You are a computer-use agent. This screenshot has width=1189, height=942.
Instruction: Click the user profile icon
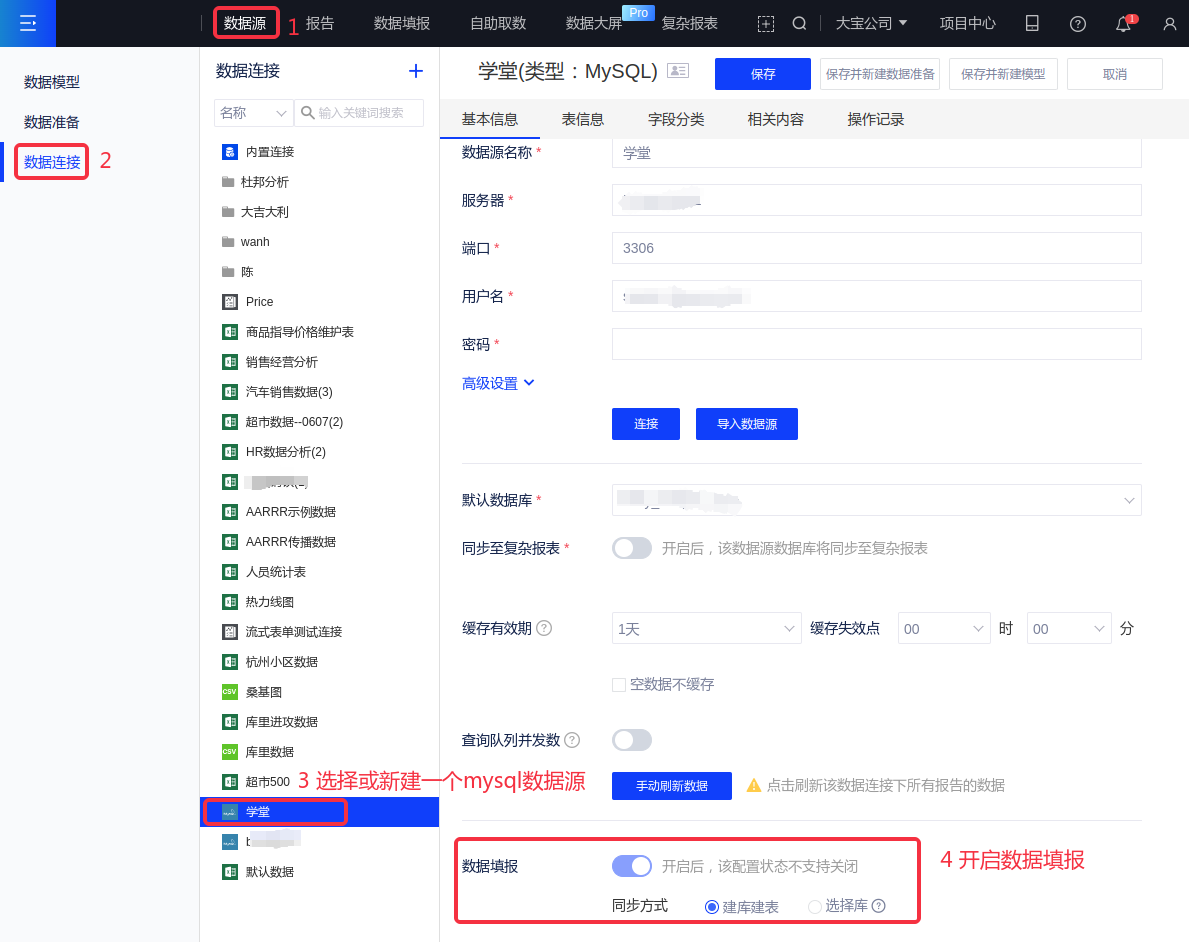(1169, 24)
